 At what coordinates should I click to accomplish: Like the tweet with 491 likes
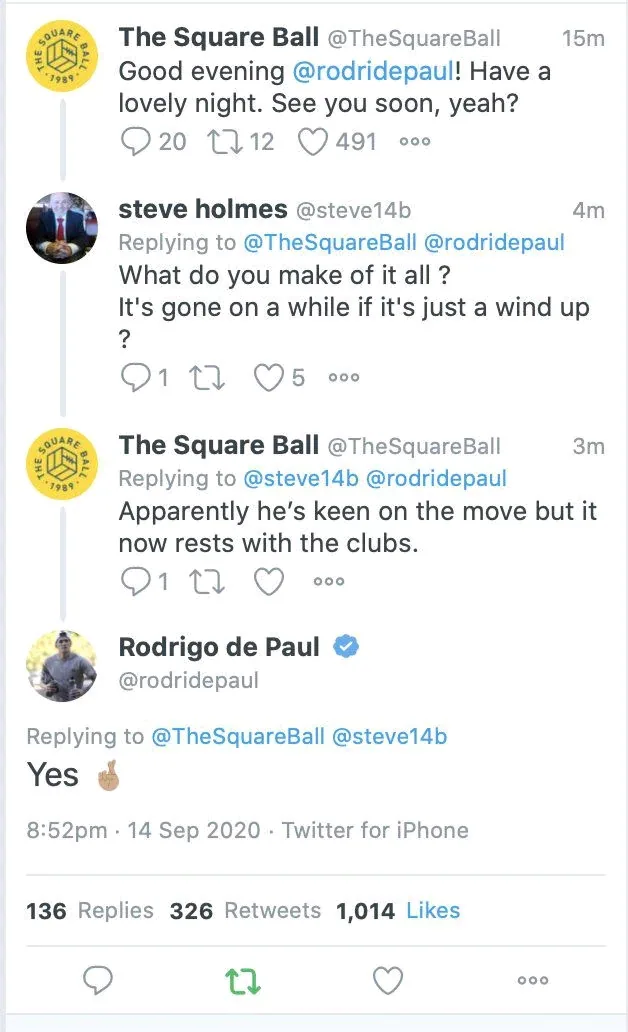pos(313,142)
